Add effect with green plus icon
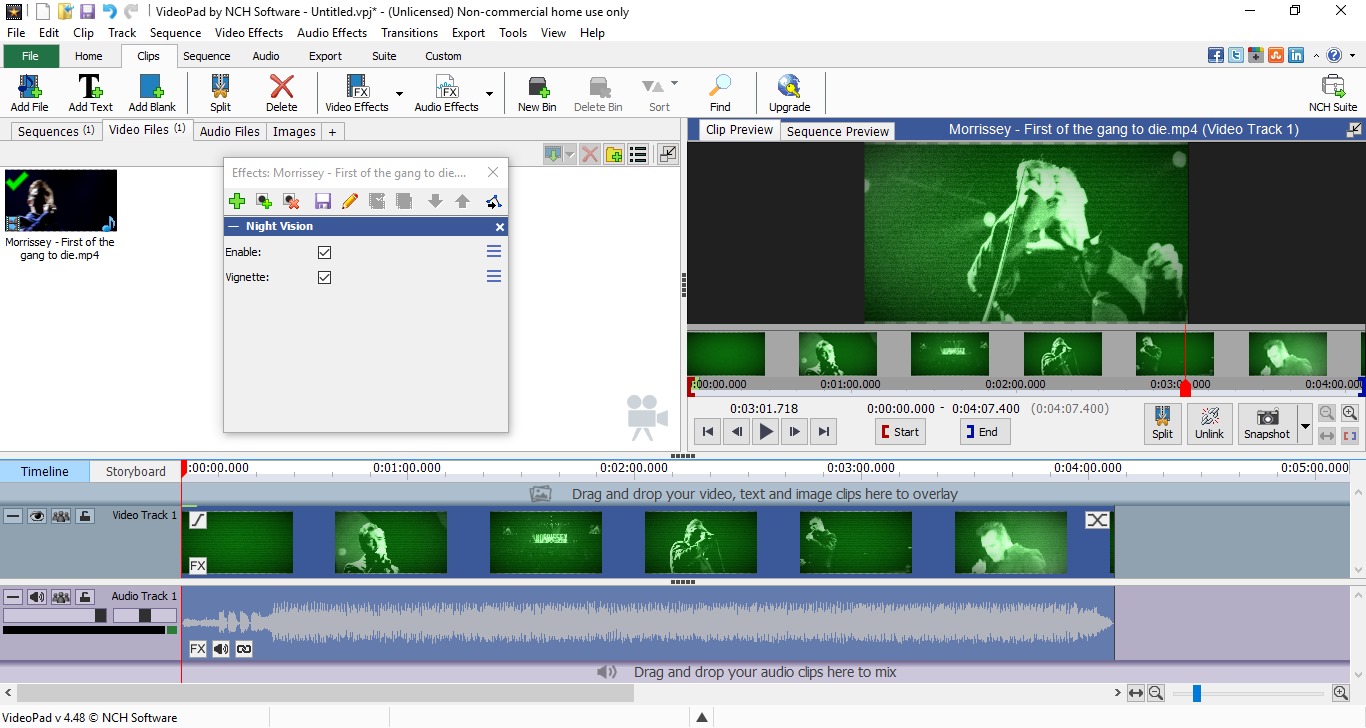The height and width of the screenshot is (728, 1366). (237, 201)
